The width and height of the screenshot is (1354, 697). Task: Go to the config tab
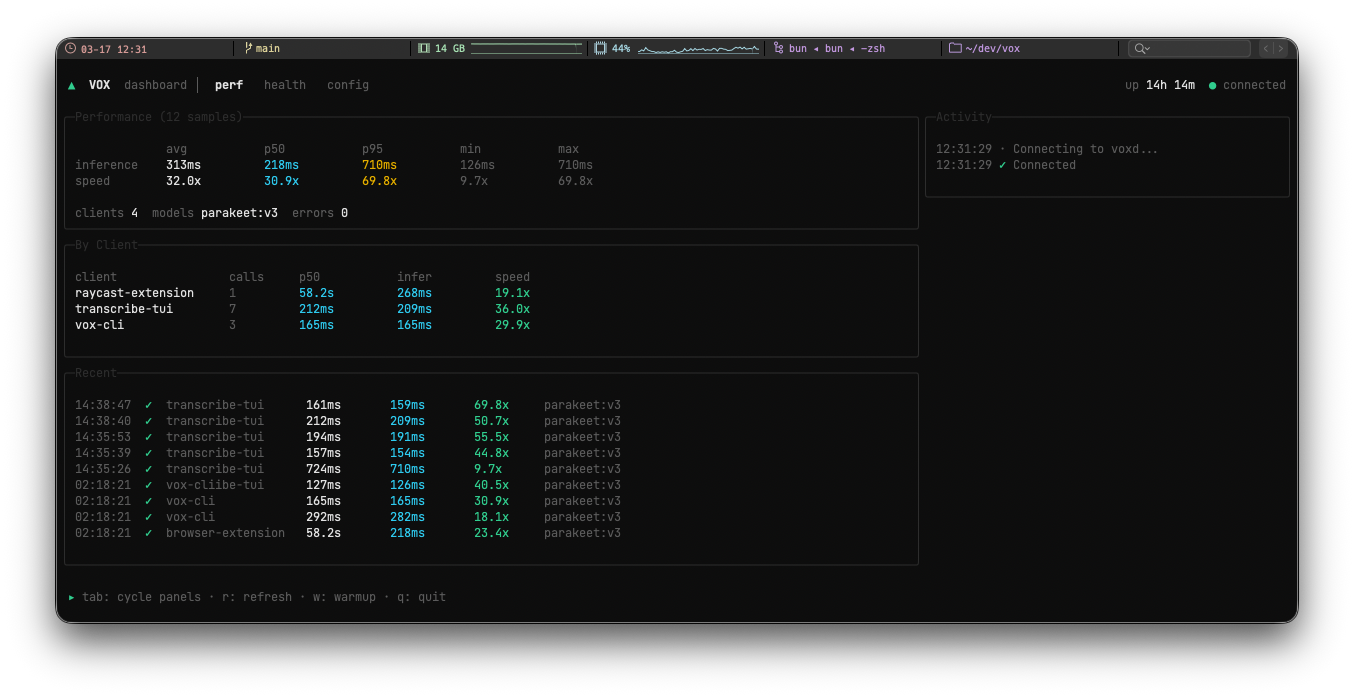[348, 85]
